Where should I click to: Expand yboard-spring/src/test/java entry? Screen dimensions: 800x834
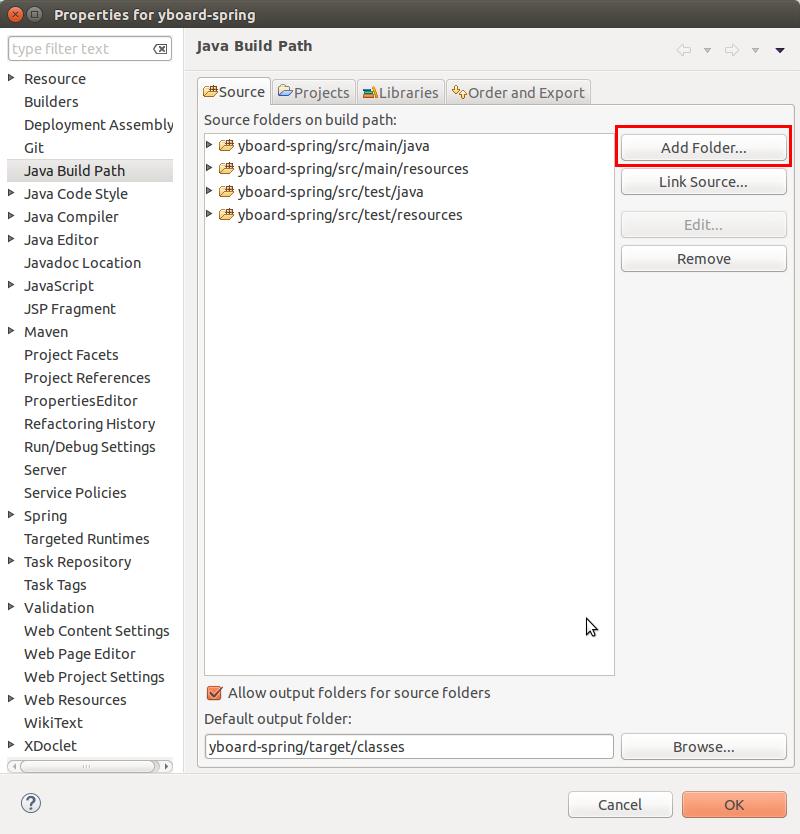click(x=209, y=190)
